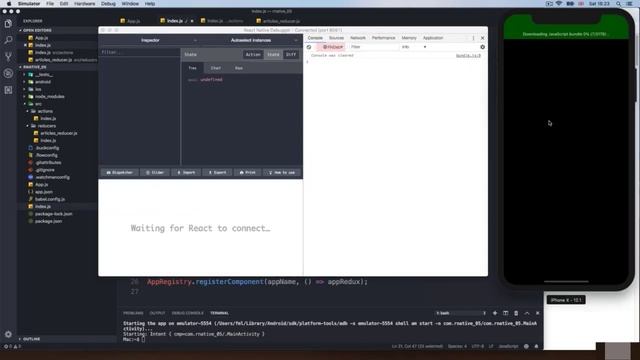Open the Memory tab in DevTools
This screenshot has height=360, width=640.
409,38
